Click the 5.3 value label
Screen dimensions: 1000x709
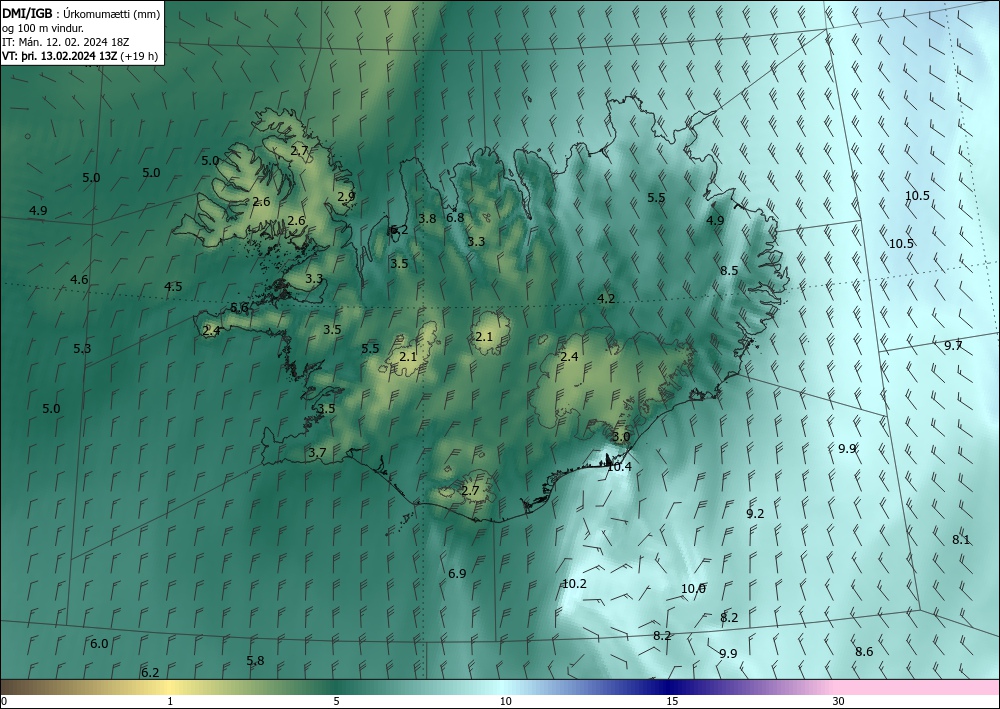82,349
